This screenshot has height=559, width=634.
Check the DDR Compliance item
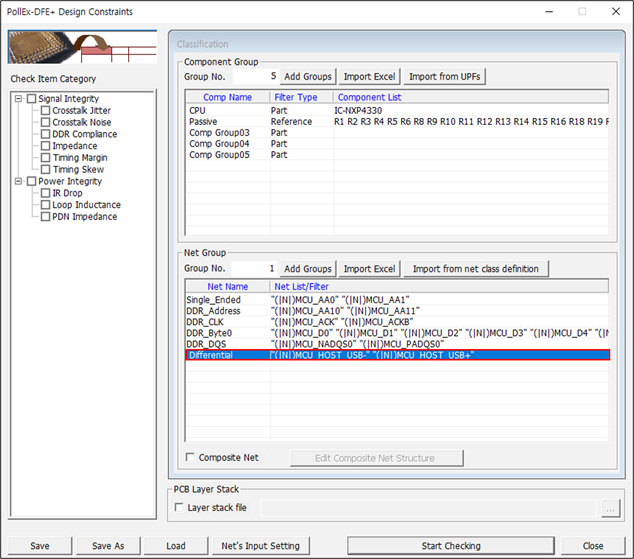tap(45, 134)
